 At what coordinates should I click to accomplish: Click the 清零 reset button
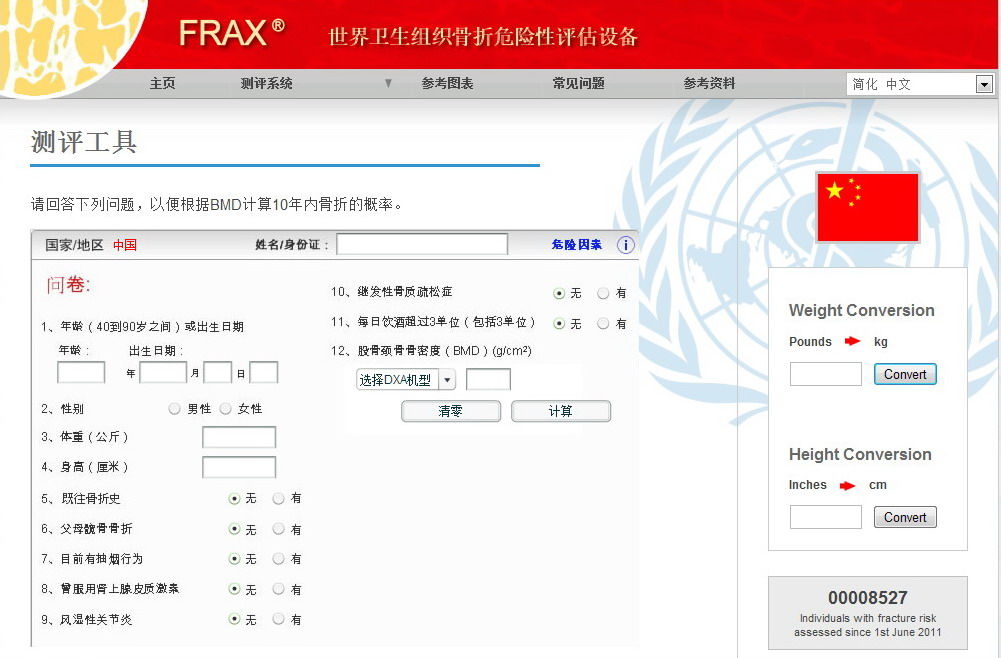point(451,411)
